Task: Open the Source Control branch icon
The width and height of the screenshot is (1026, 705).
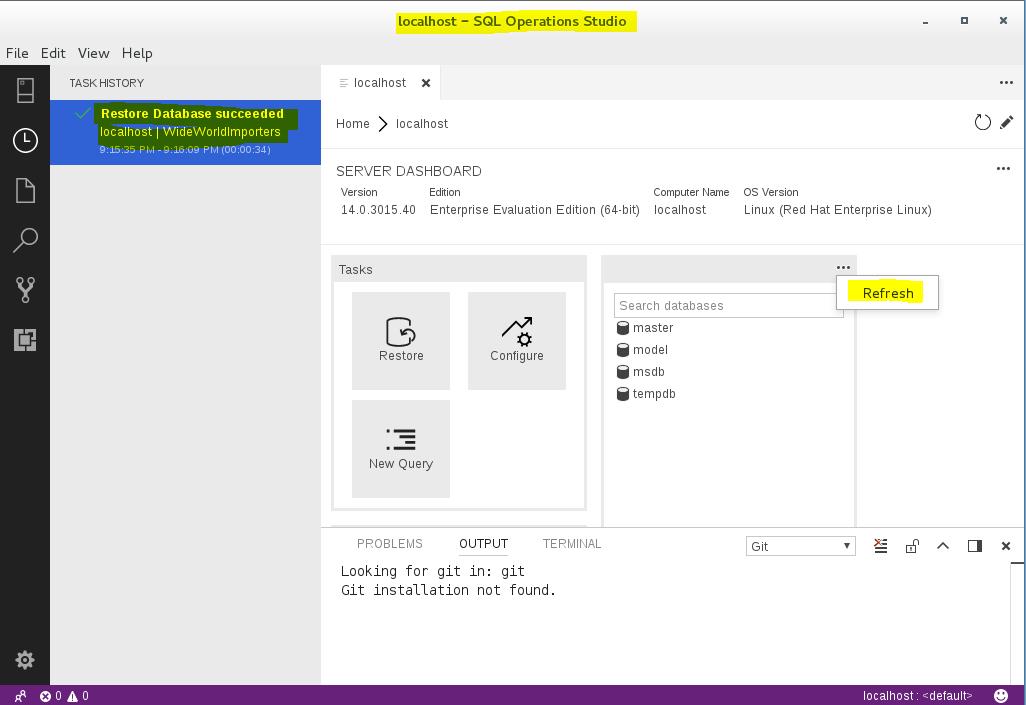Action: 25,290
